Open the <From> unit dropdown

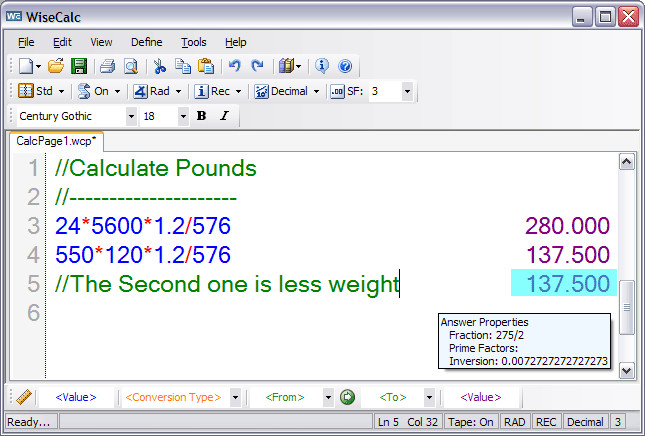point(328,397)
